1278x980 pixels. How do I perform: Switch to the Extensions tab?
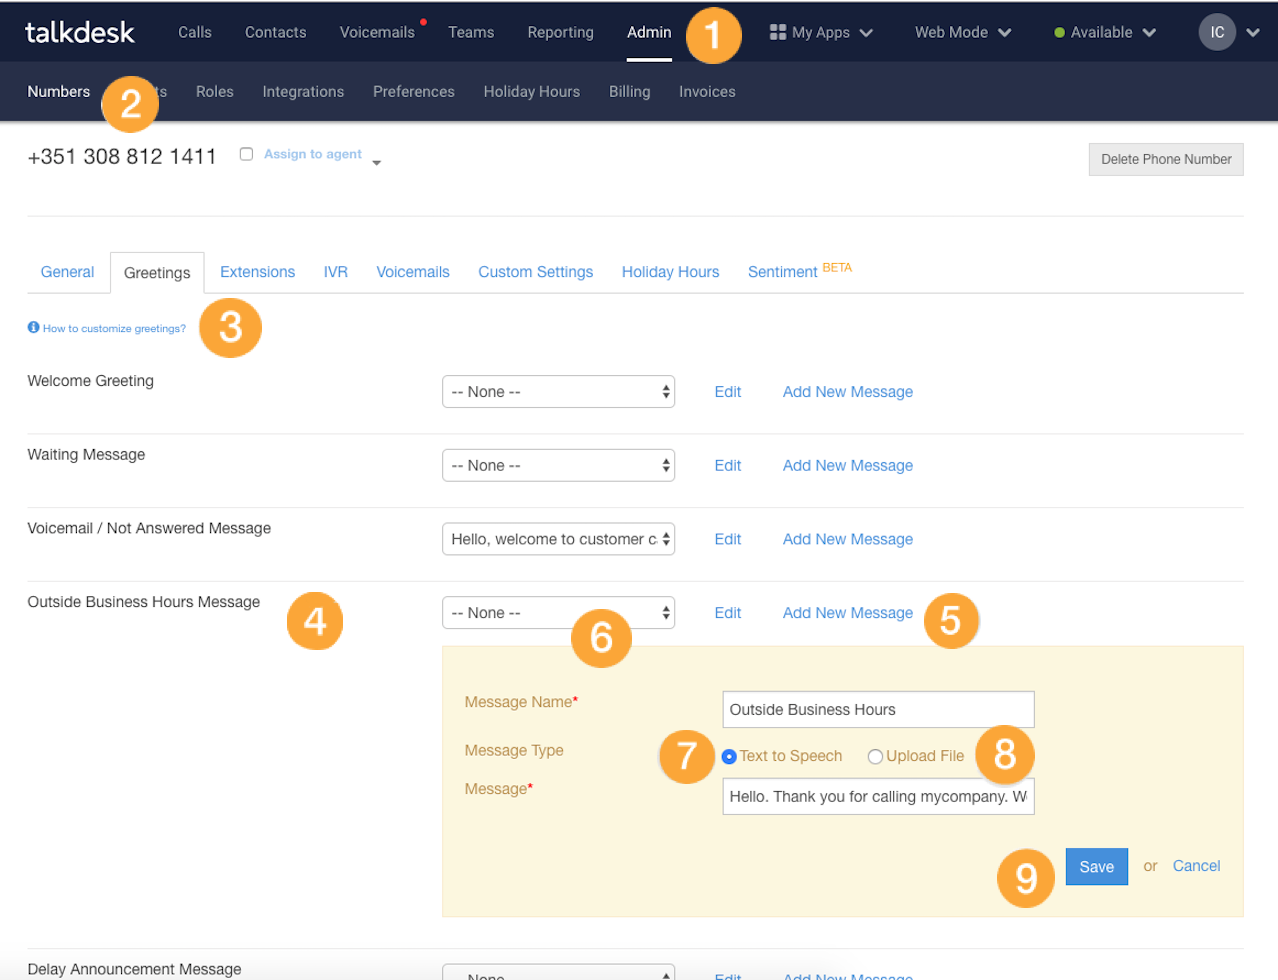257,272
